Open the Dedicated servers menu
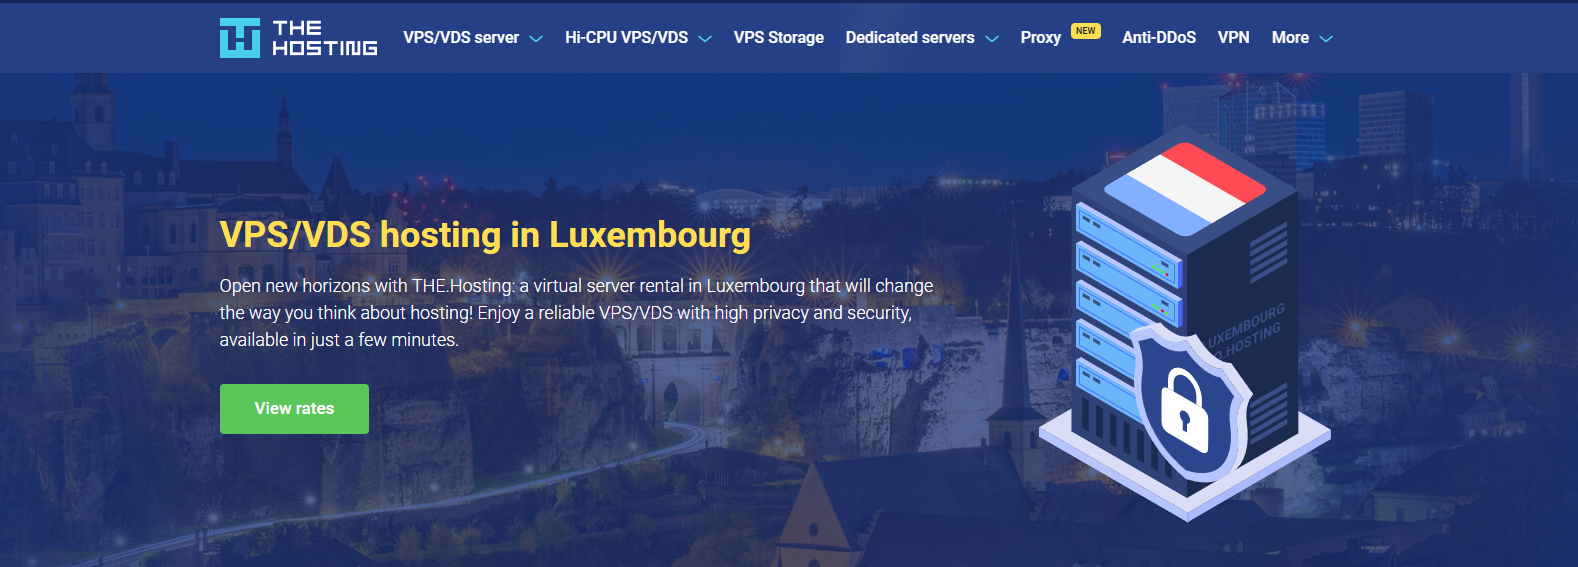This screenshot has width=1578, height=567. [910, 38]
